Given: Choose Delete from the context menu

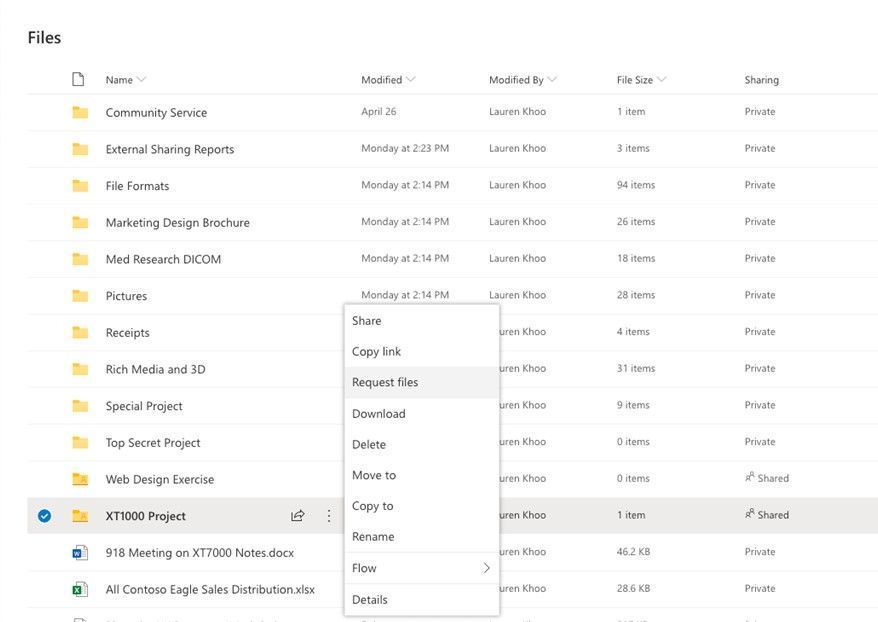Looking at the screenshot, I should (x=422, y=445).
